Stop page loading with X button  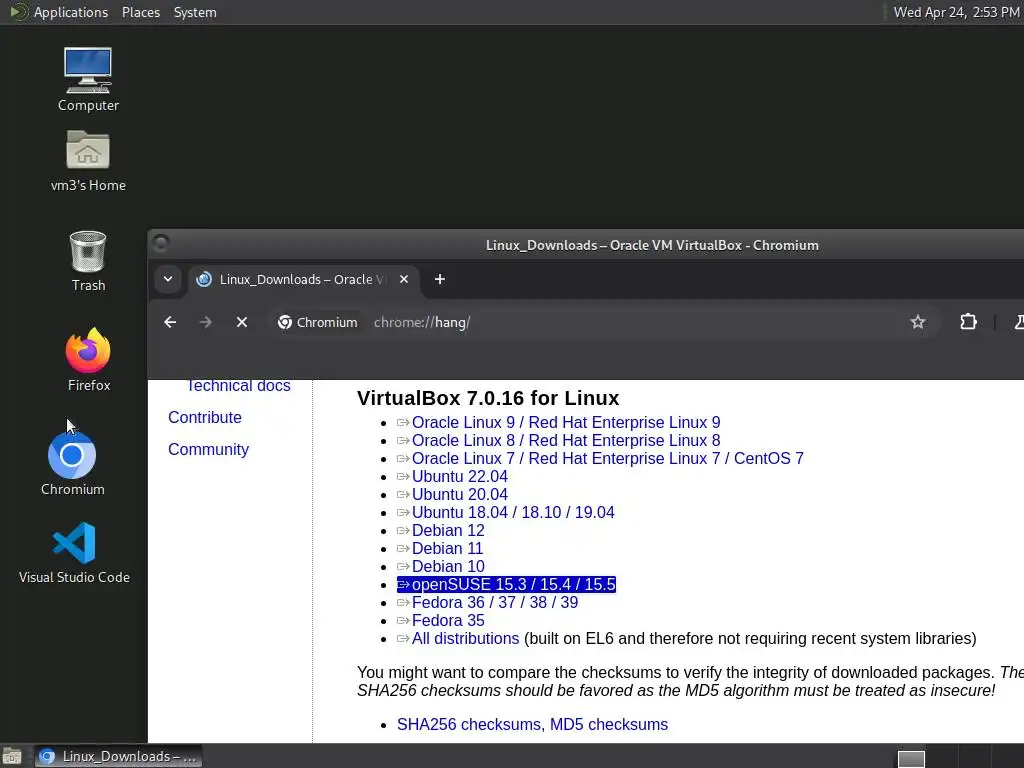242,322
